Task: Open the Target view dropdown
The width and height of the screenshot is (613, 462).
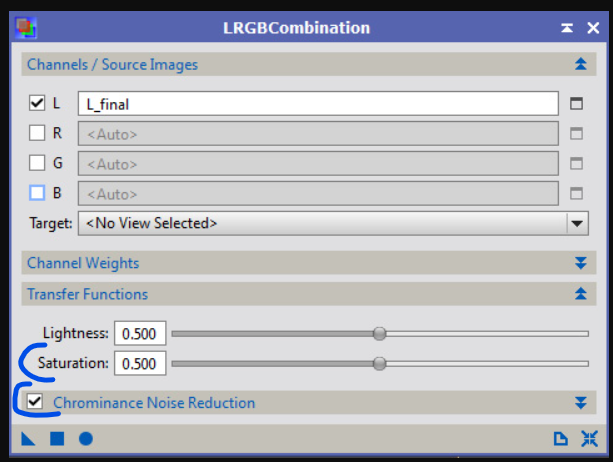Action: pyautogui.click(x=577, y=223)
